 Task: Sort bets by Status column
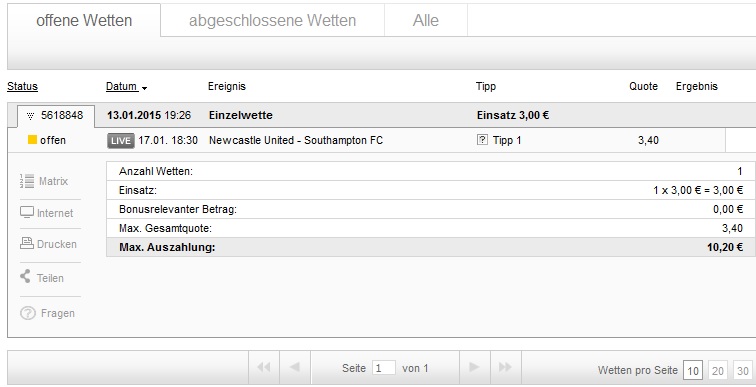coord(22,86)
